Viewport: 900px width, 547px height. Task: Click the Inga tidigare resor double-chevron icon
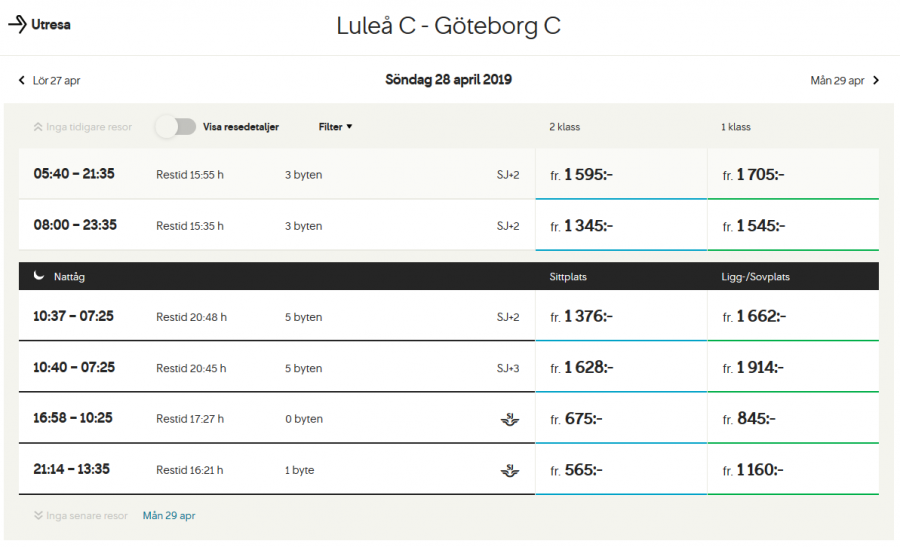pyautogui.click(x=38, y=127)
